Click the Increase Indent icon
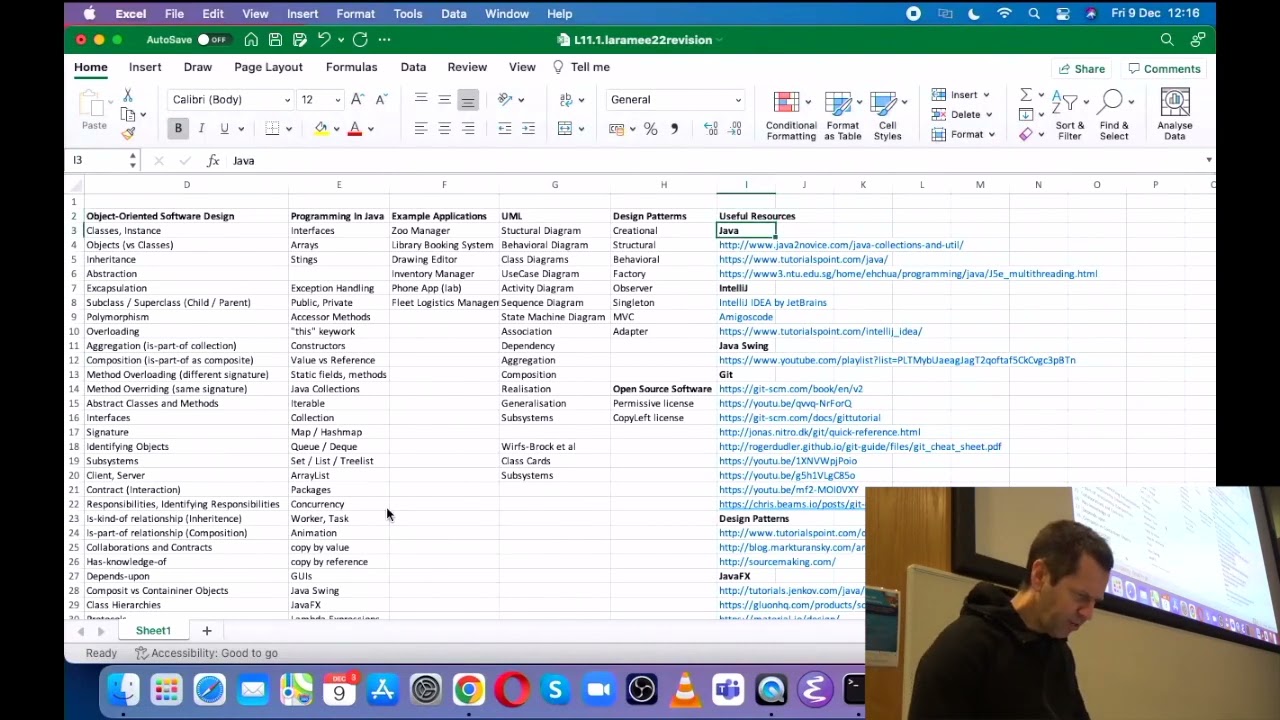1280x720 pixels. tap(528, 129)
